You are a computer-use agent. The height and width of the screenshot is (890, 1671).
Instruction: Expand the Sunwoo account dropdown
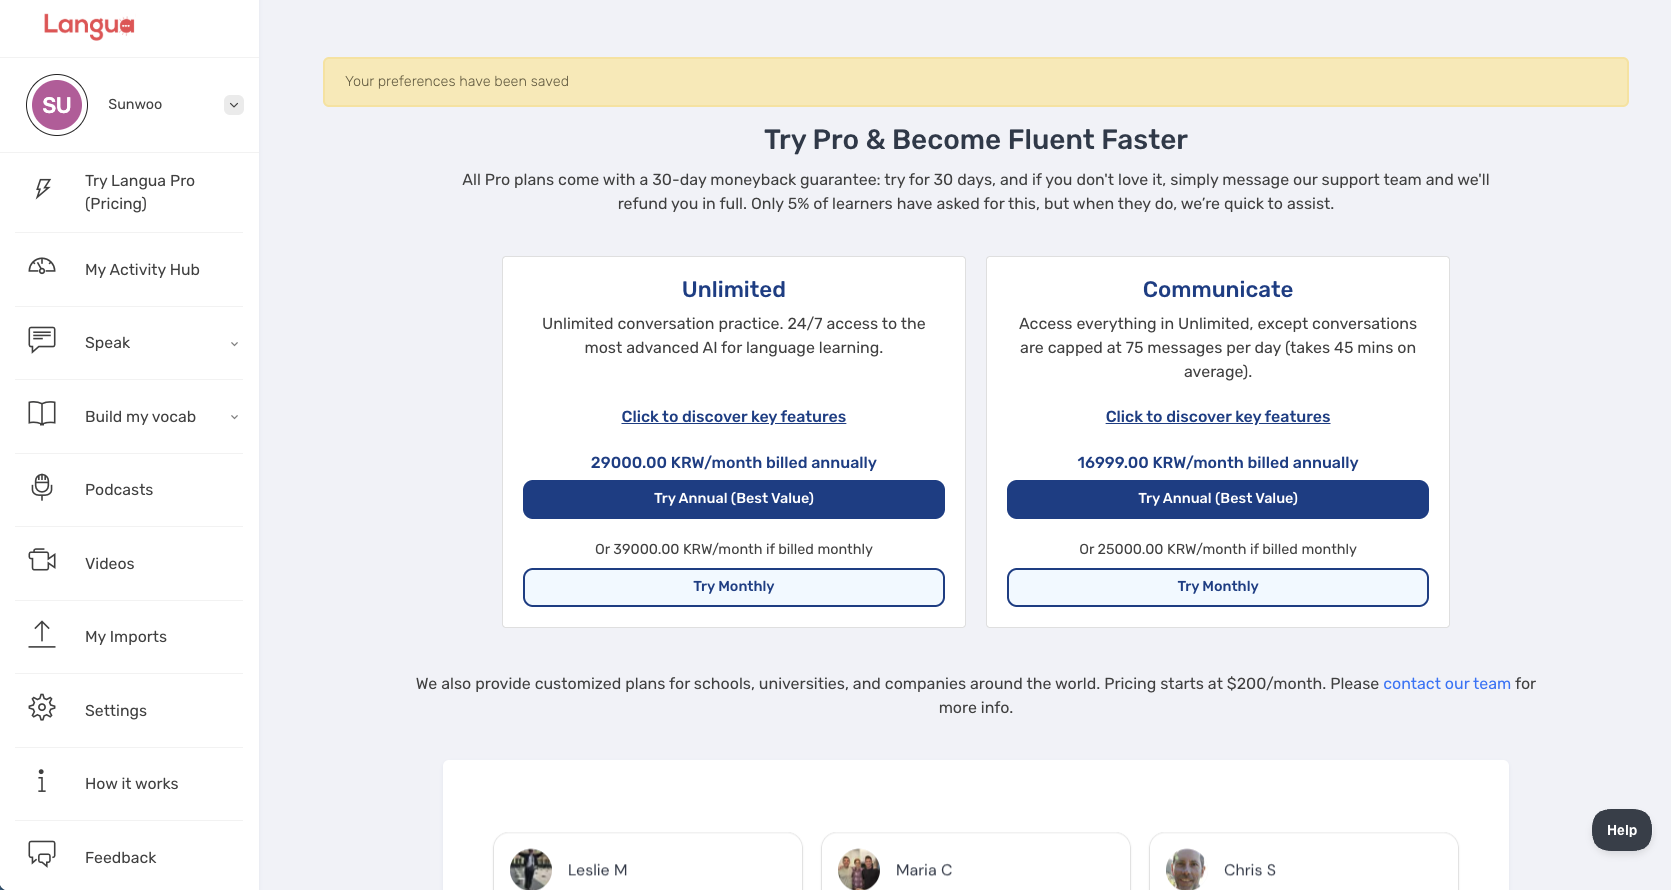pyautogui.click(x=234, y=105)
